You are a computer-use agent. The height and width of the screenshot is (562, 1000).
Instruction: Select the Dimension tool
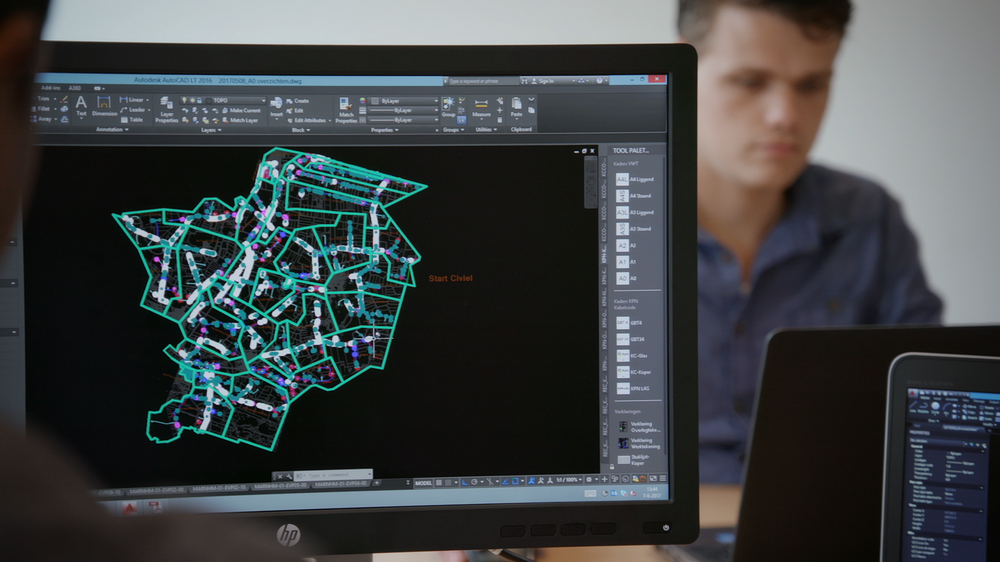point(104,106)
